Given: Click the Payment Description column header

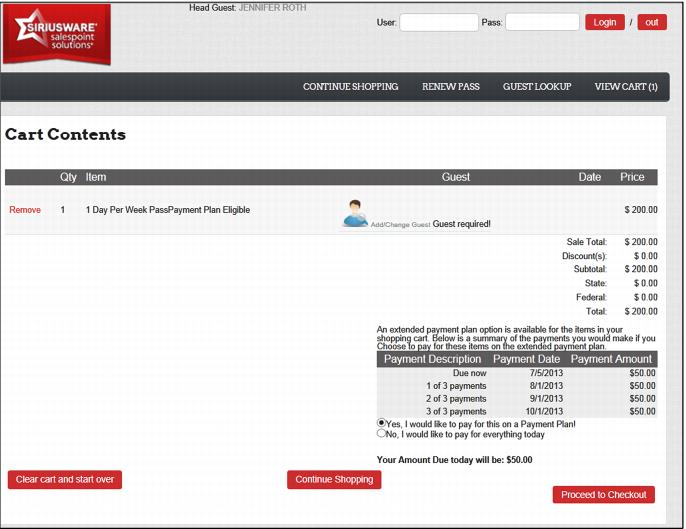Looking at the screenshot, I should [432, 359].
